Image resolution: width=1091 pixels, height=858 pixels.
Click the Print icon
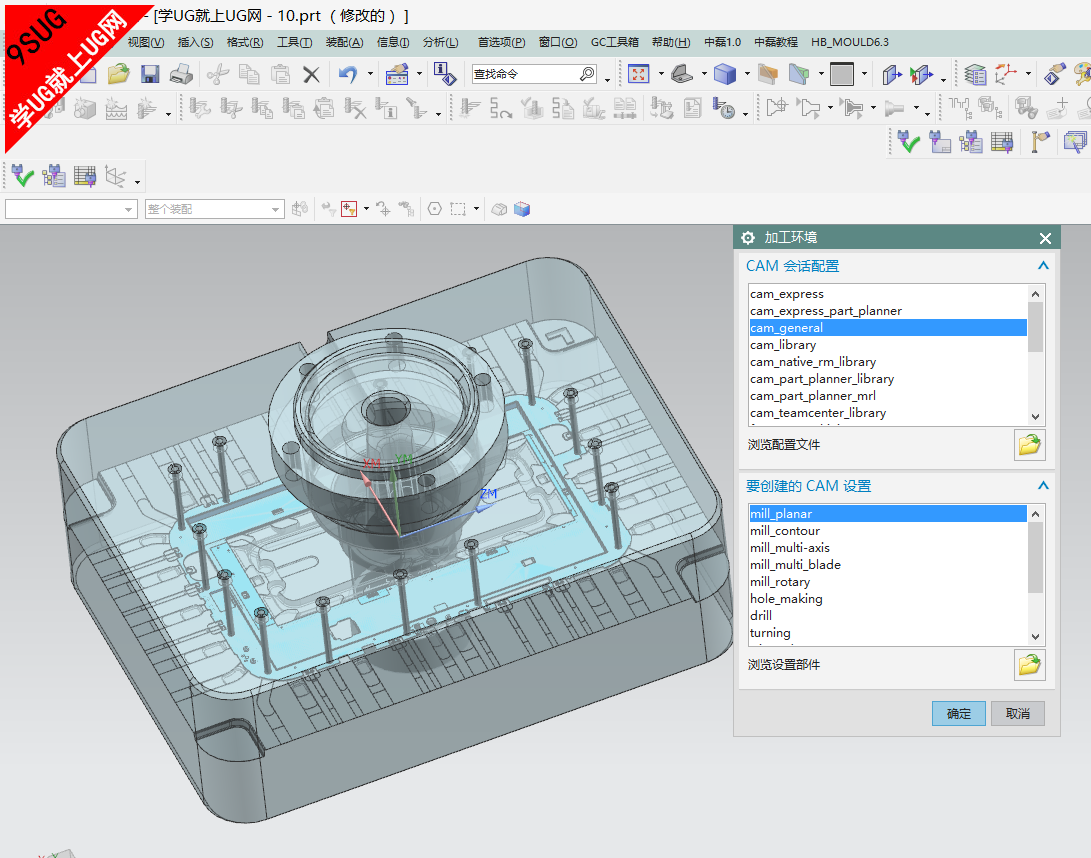181,74
